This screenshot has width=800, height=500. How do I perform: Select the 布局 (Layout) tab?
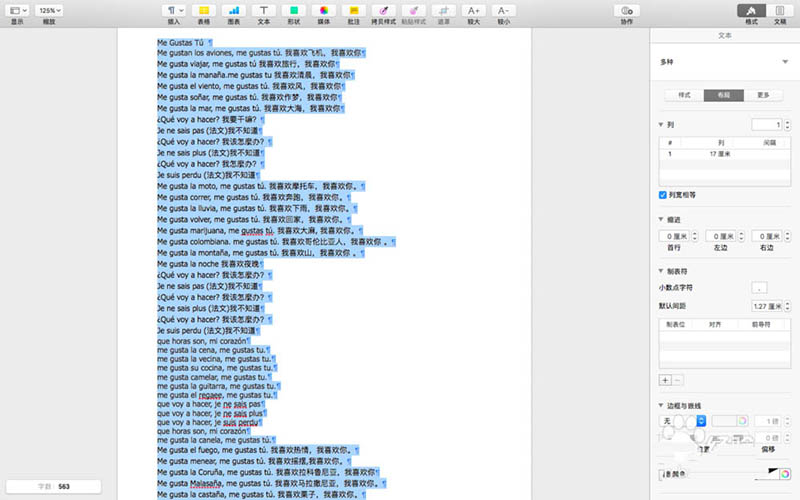click(x=723, y=95)
